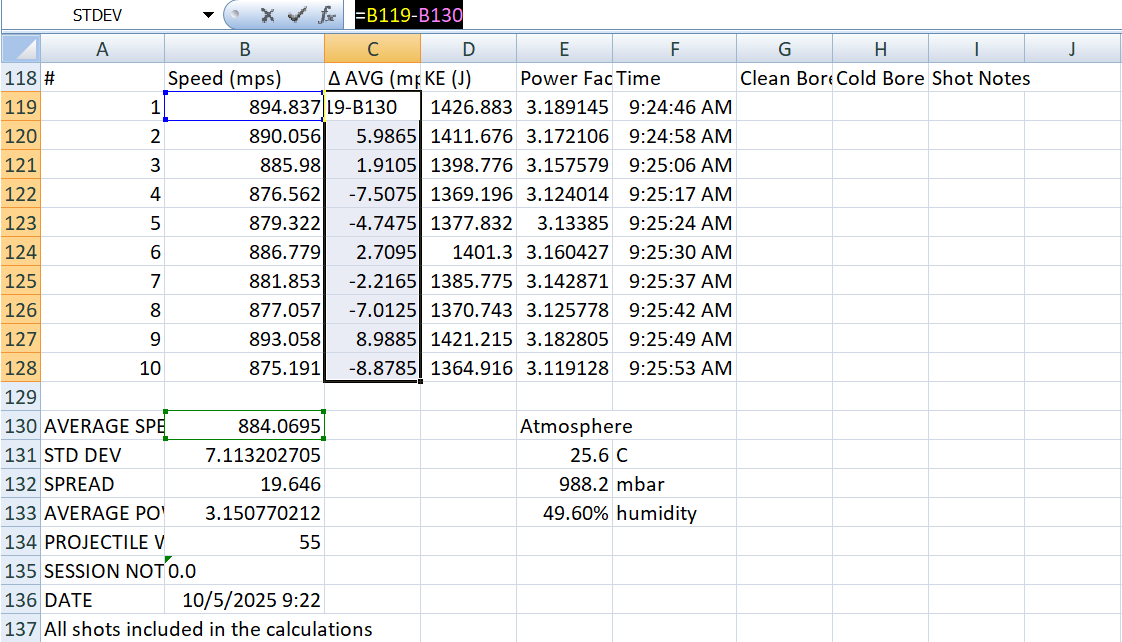Select the column B header
This screenshot has height=642, width=1122.
244,49
